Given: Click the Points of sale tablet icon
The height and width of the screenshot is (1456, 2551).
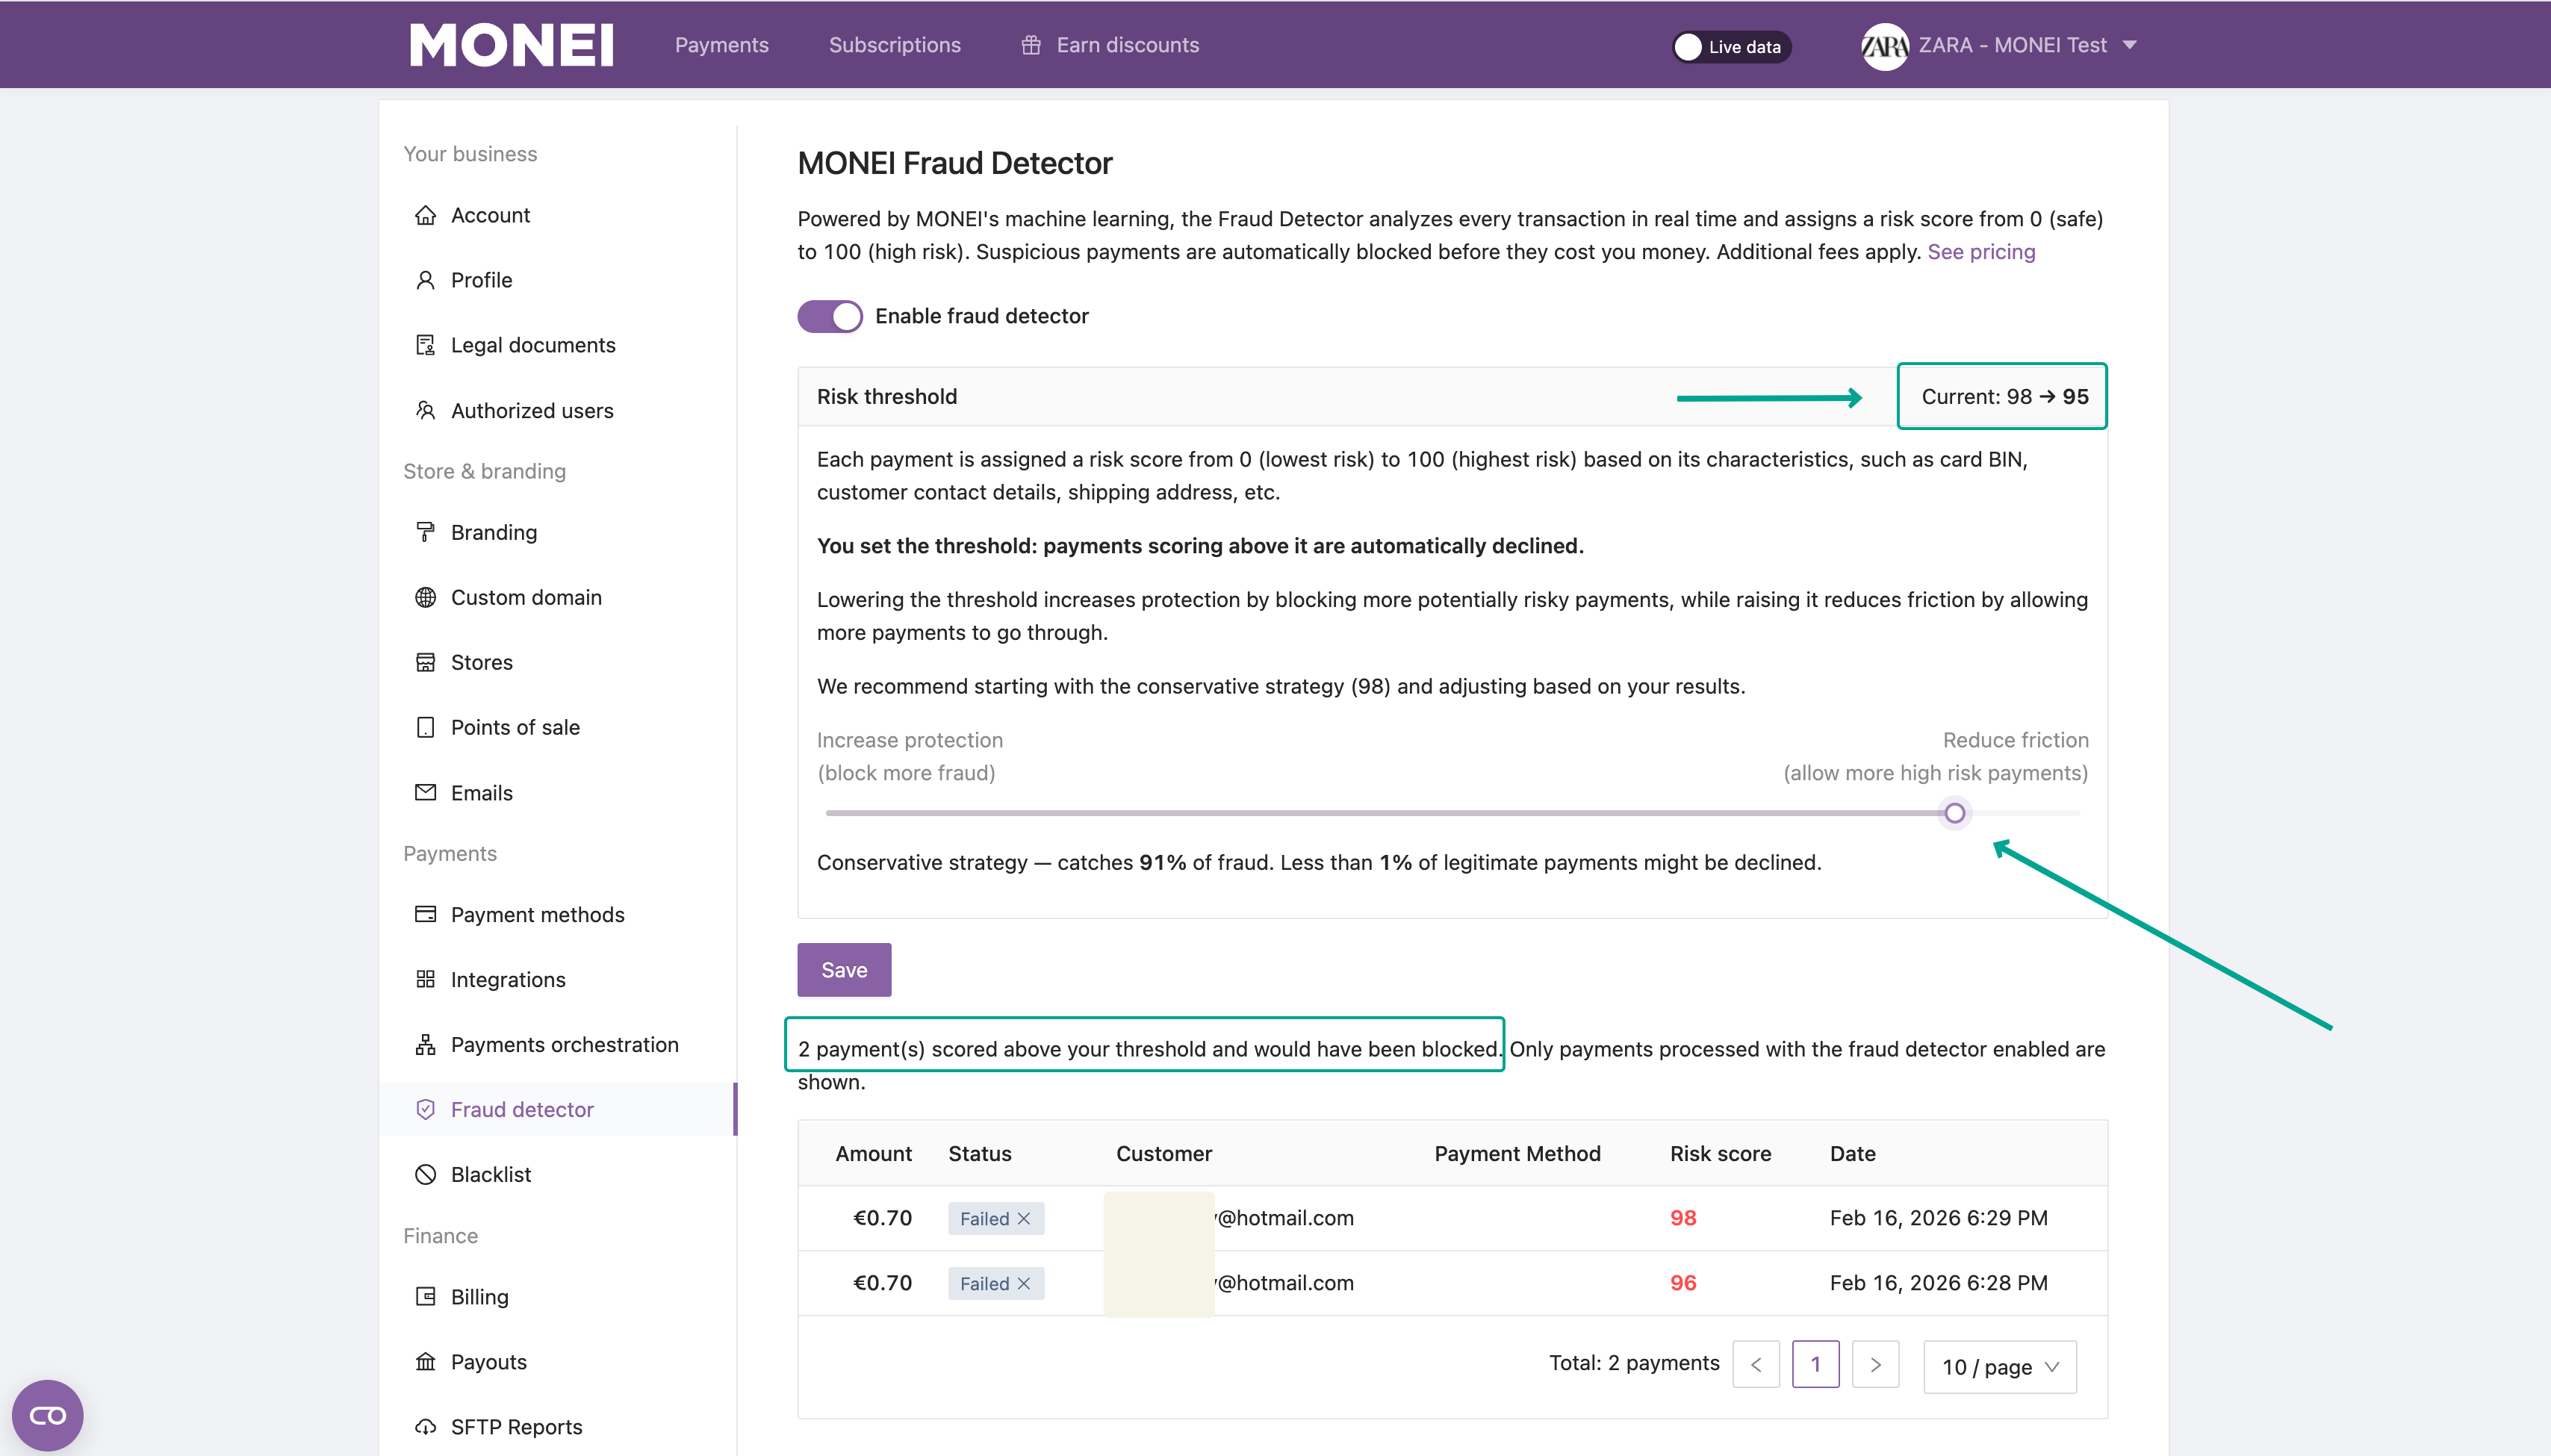Looking at the screenshot, I should pos(425,727).
